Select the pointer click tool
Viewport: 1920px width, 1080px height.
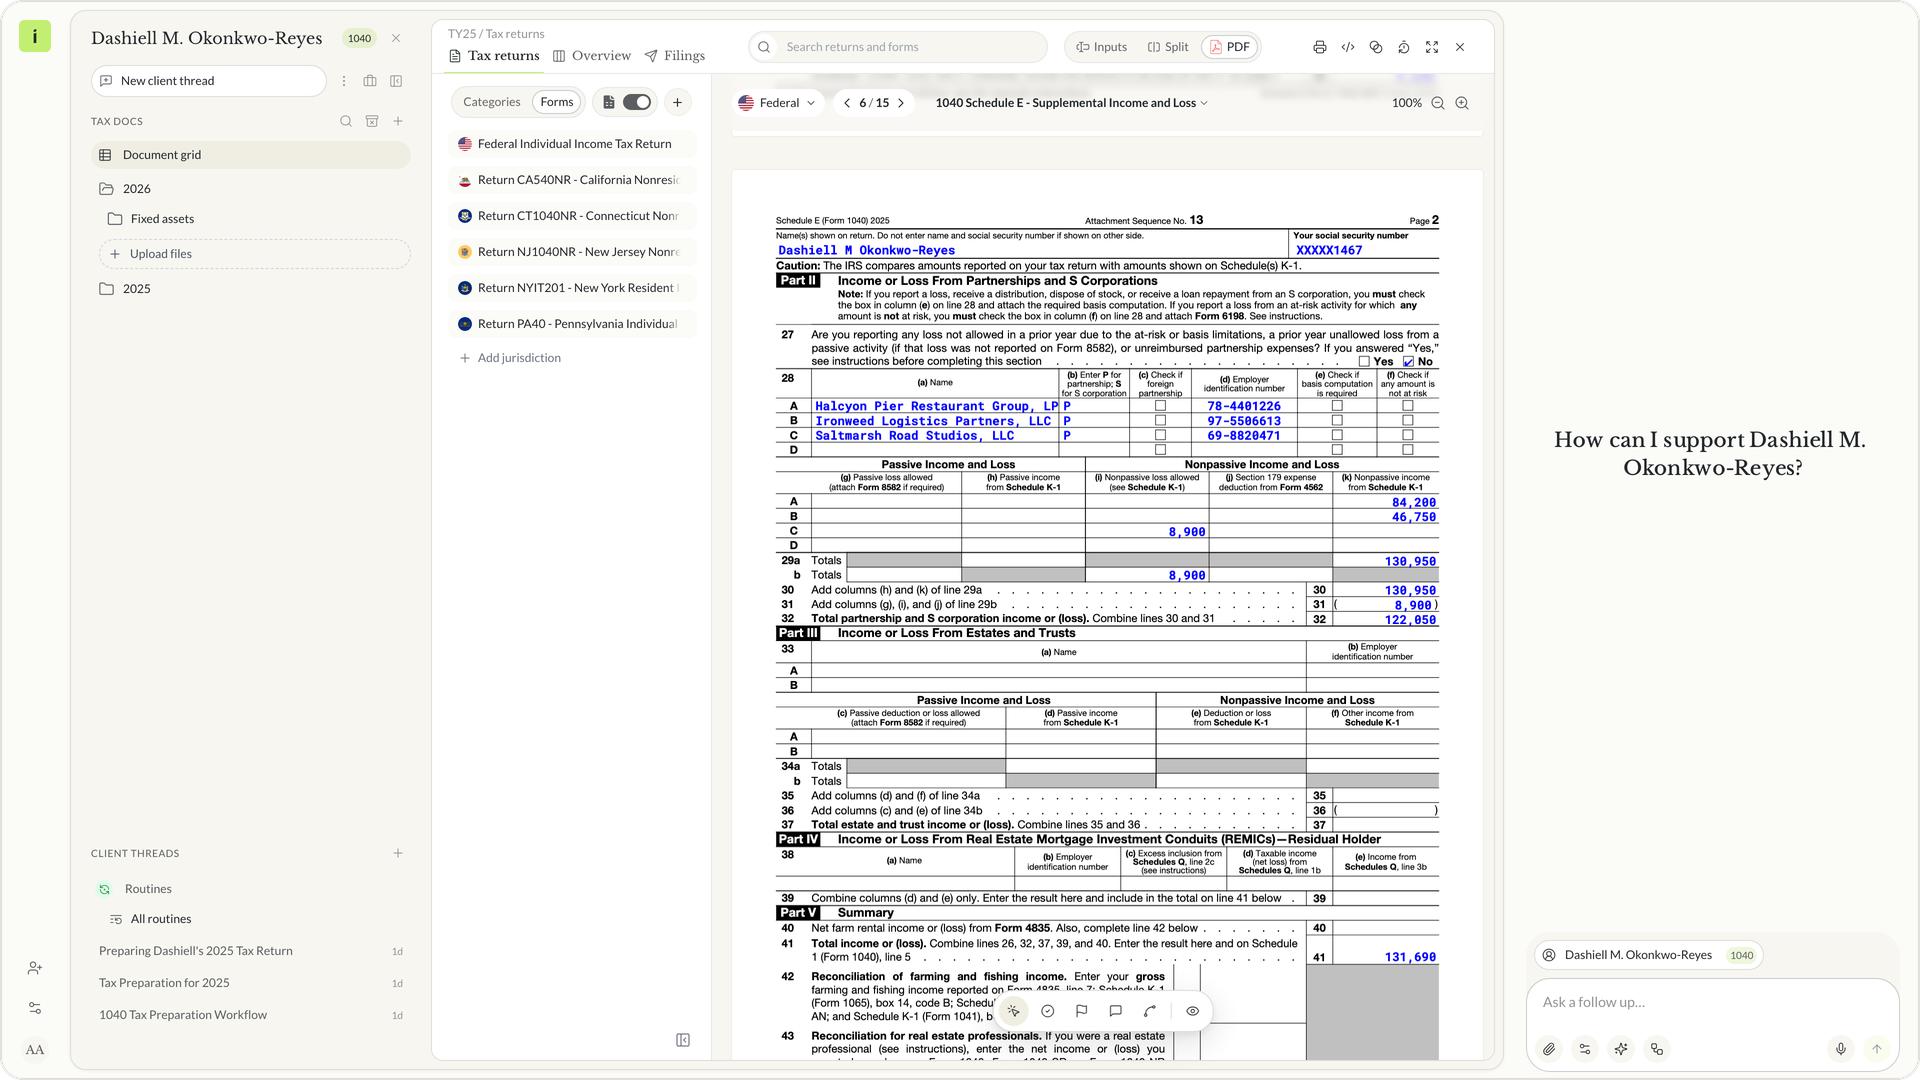pyautogui.click(x=1013, y=1011)
